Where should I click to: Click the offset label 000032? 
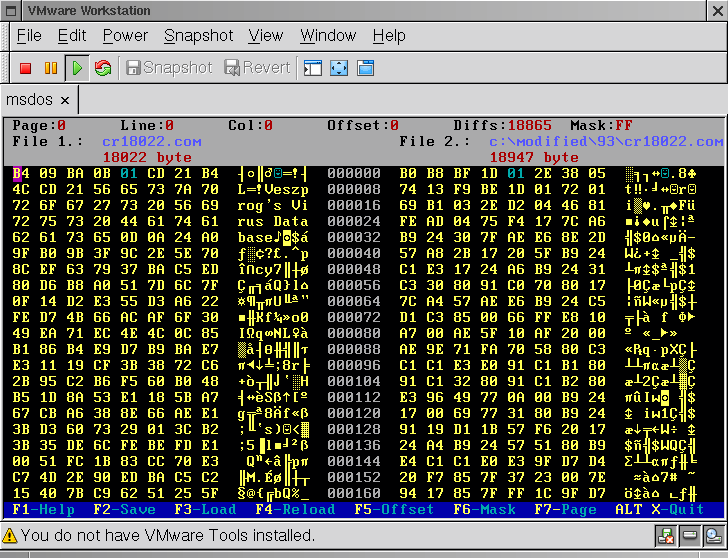point(354,237)
